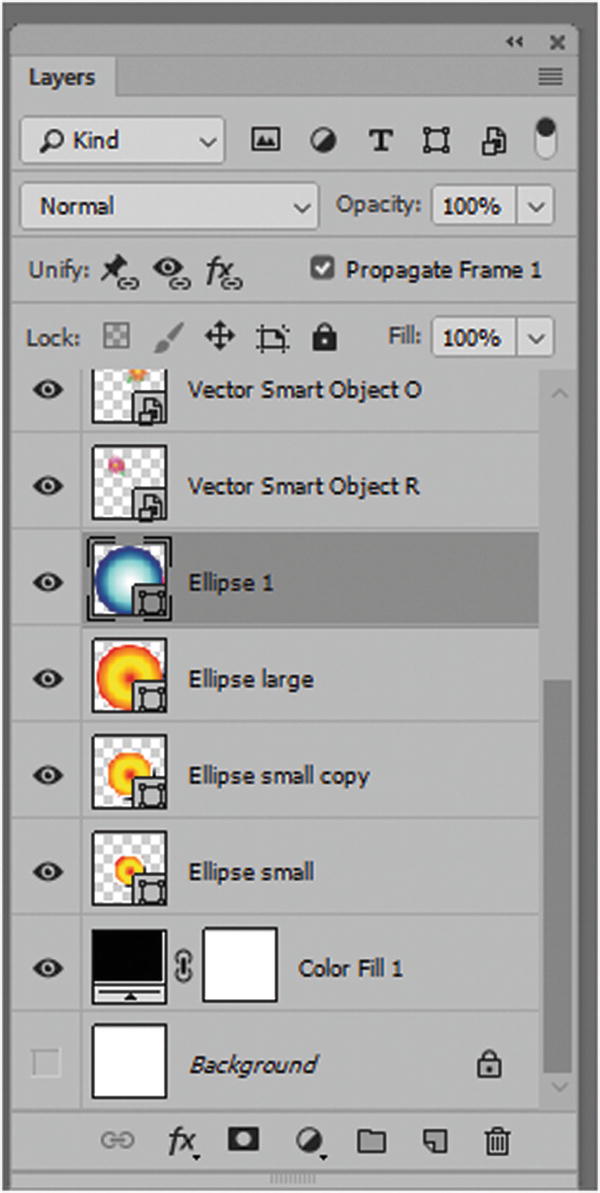Open the Opacity dropdown
This screenshot has width=600, height=1193.
pyautogui.click(x=536, y=205)
